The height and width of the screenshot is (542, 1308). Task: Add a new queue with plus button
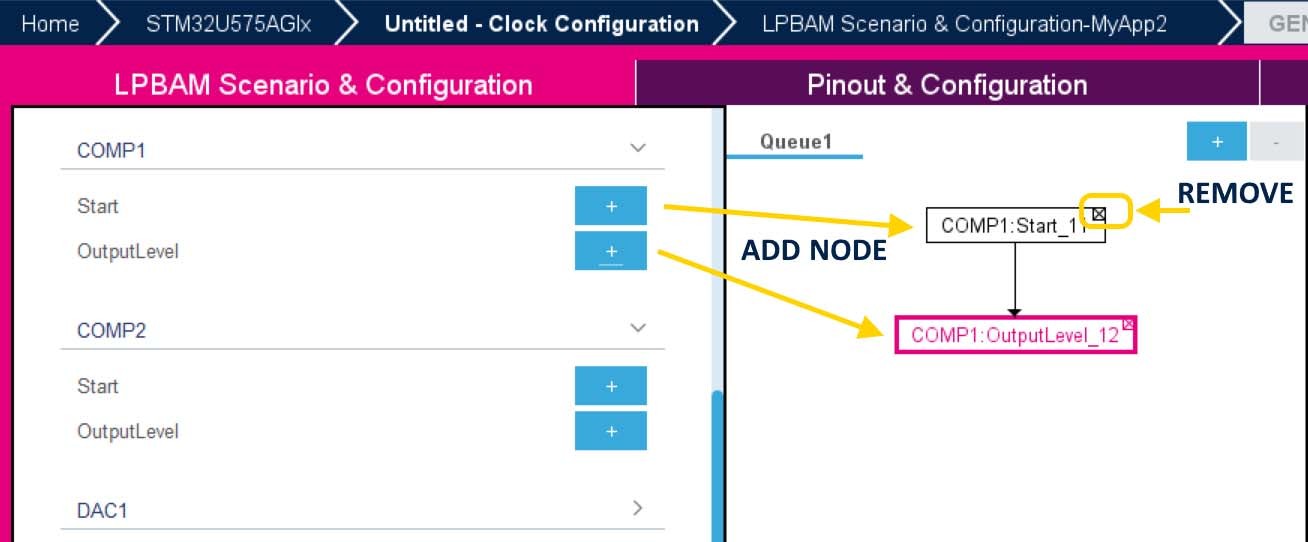1217,142
